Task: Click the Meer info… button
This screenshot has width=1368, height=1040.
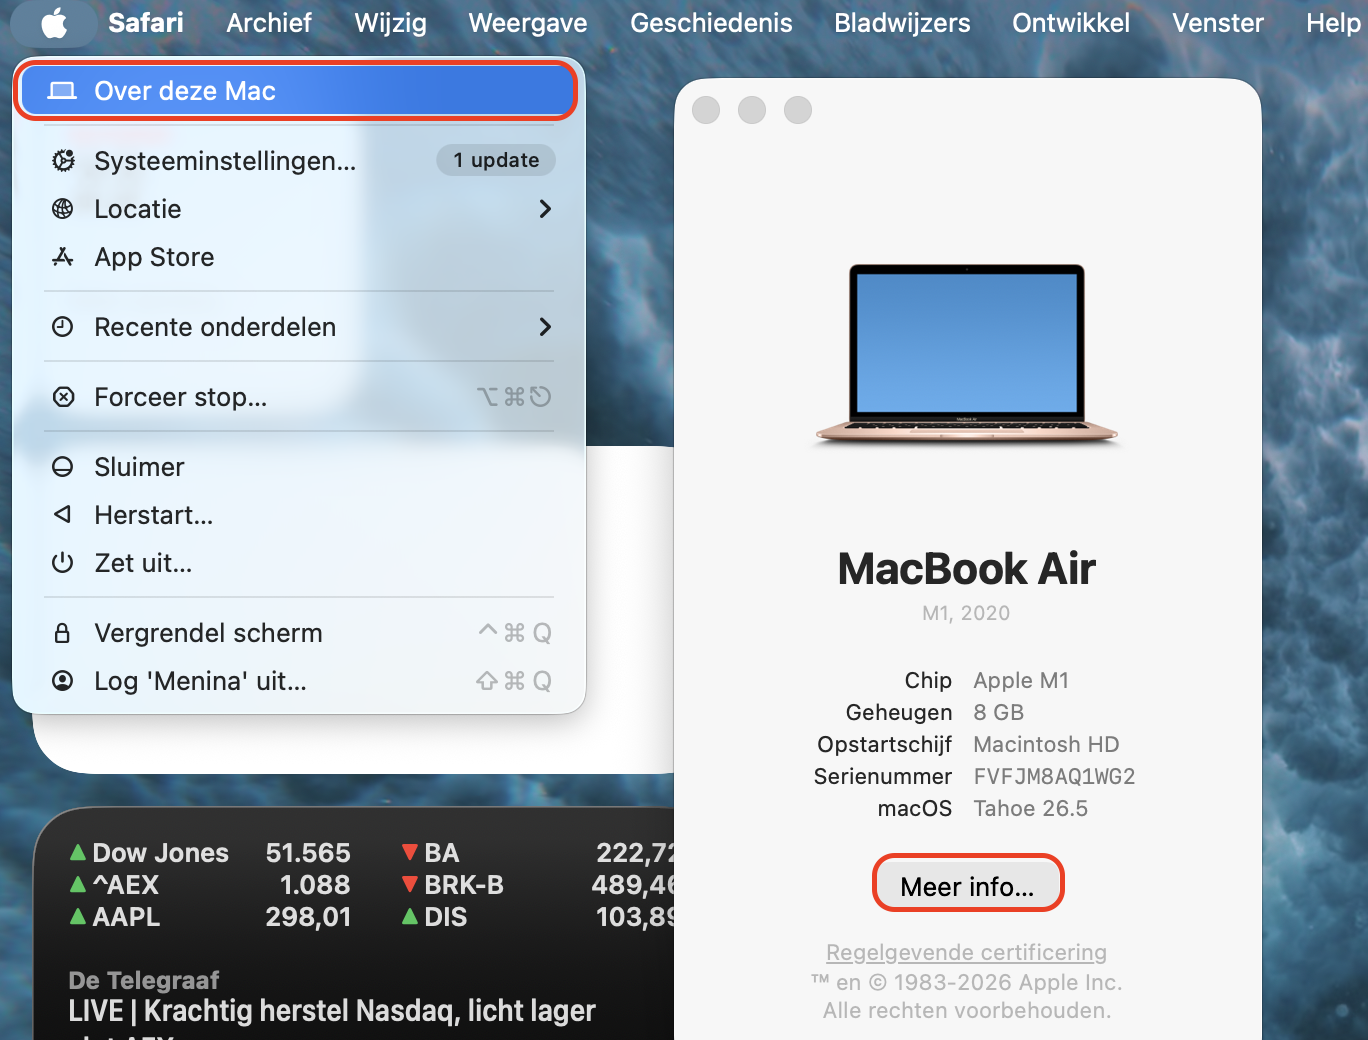Action: point(968,886)
